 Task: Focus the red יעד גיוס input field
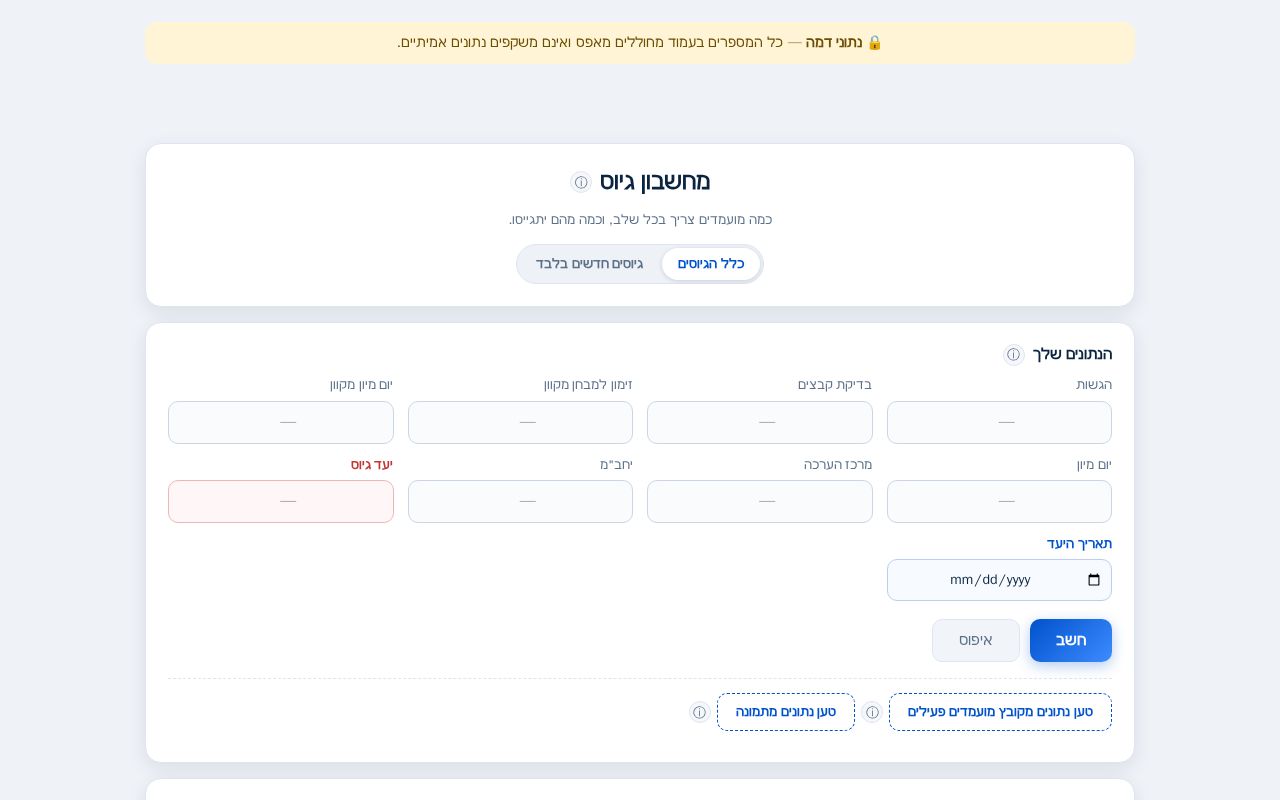281,501
